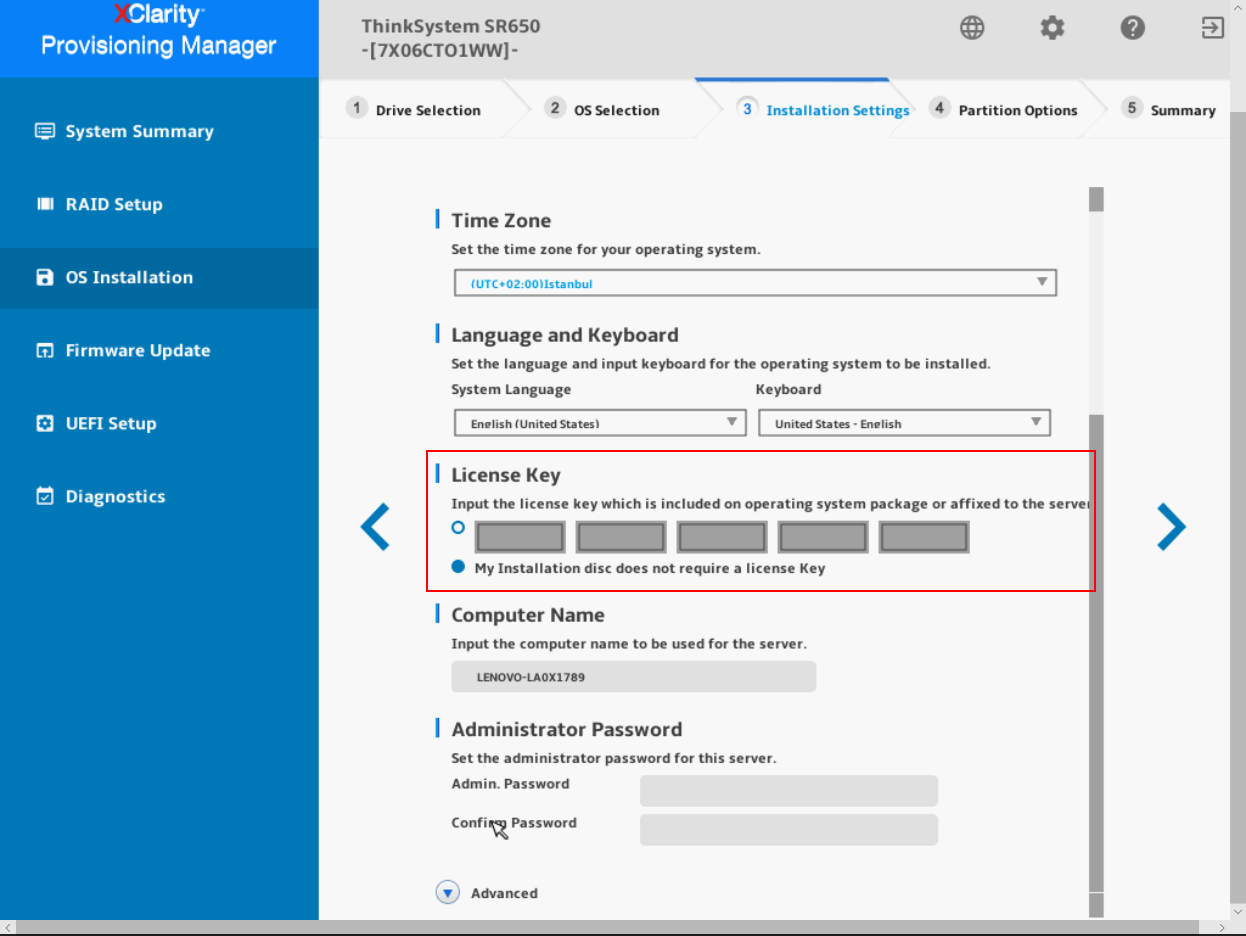Click the RAID Setup sidebar icon

(44, 204)
